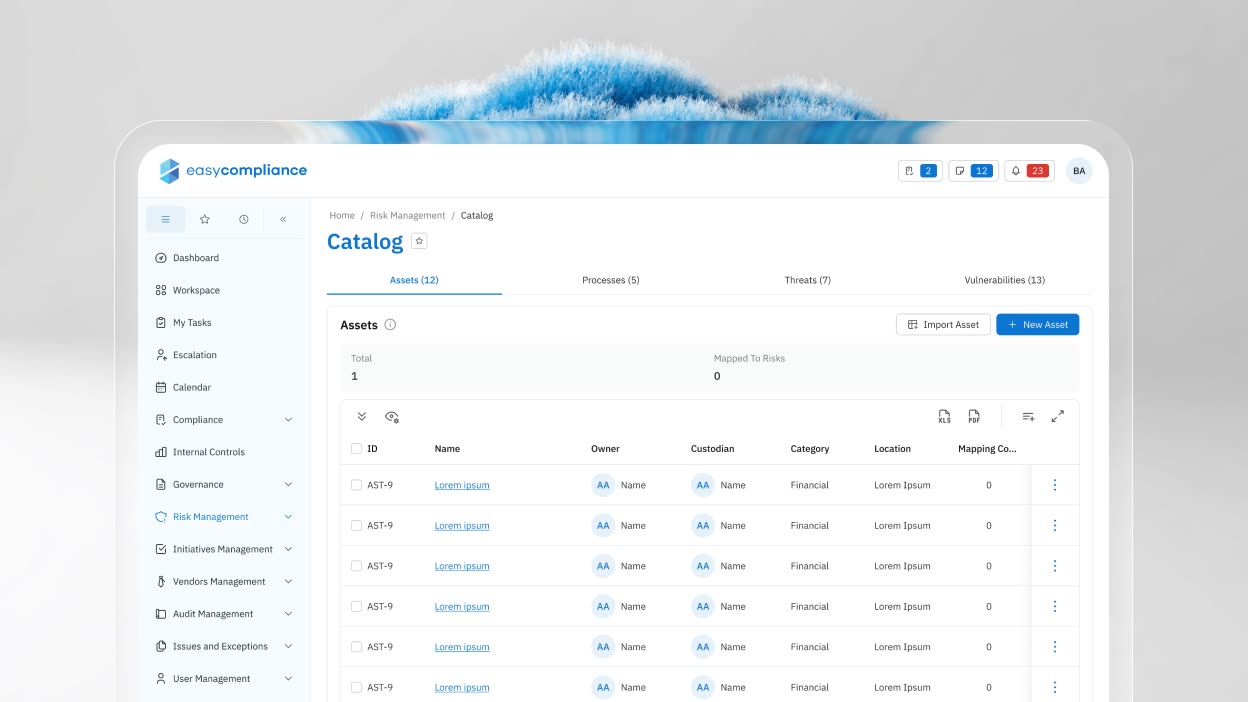Open the BA user avatar menu
Image resolution: width=1248 pixels, height=702 pixels.
tap(1079, 171)
